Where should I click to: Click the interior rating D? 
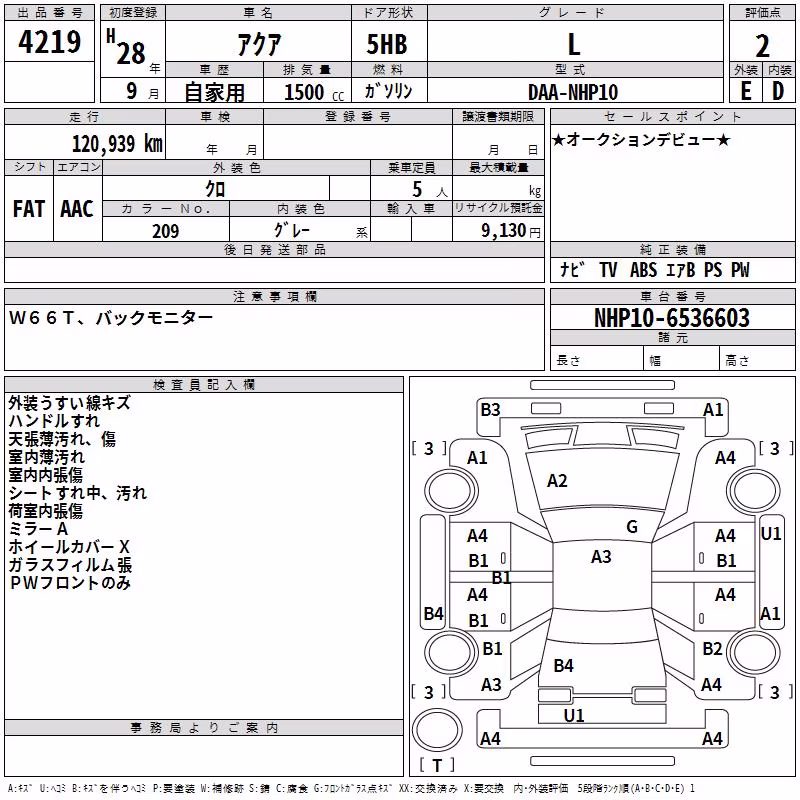click(x=778, y=91)
